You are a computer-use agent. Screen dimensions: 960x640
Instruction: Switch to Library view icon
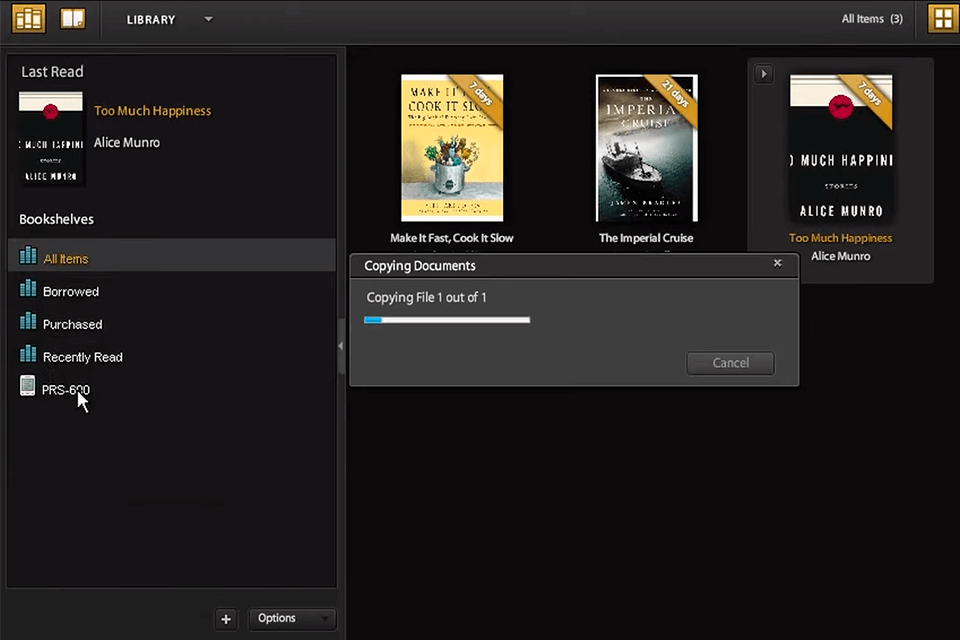29,18
